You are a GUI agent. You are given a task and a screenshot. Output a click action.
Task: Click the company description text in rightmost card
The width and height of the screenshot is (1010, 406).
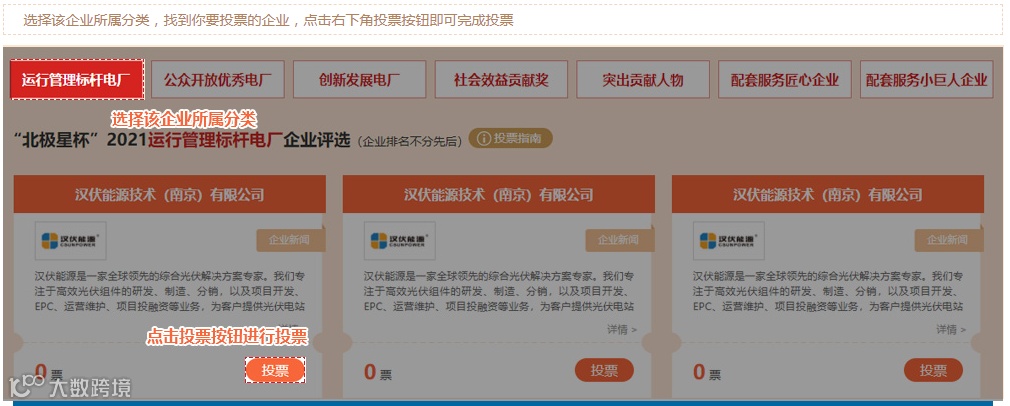tap(828, 292)
